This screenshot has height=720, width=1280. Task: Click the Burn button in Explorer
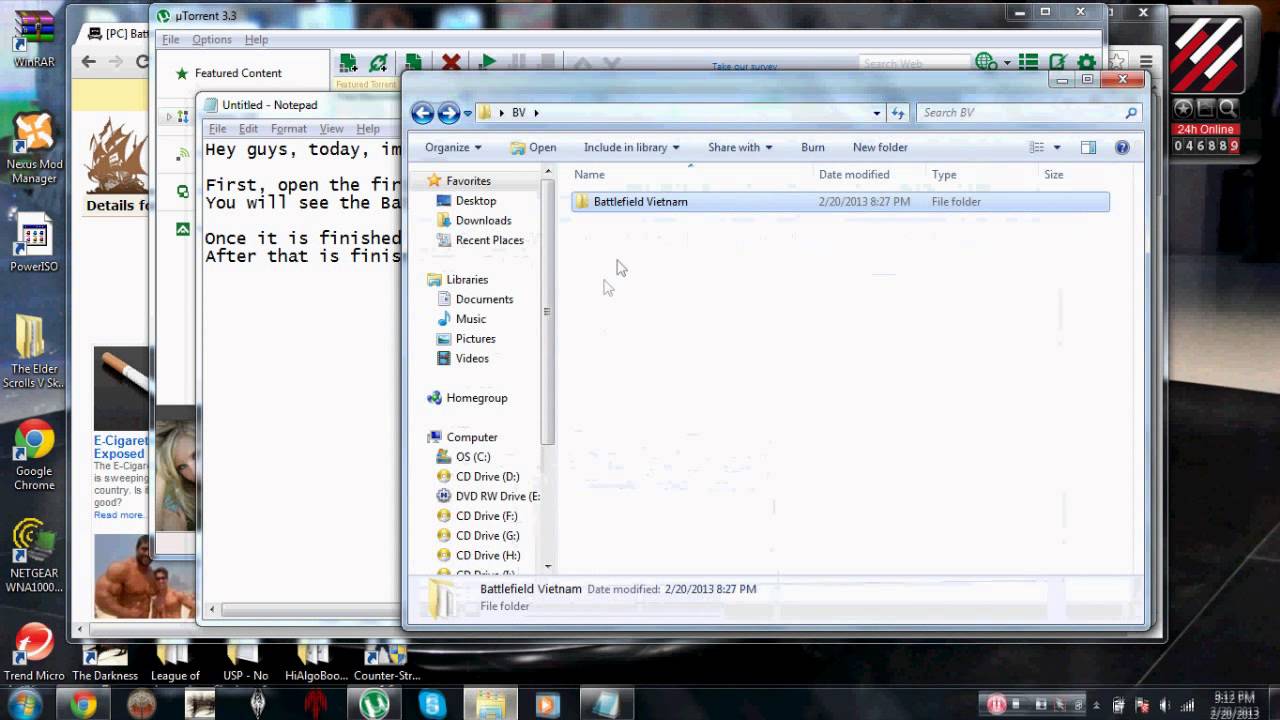point(812,147)
